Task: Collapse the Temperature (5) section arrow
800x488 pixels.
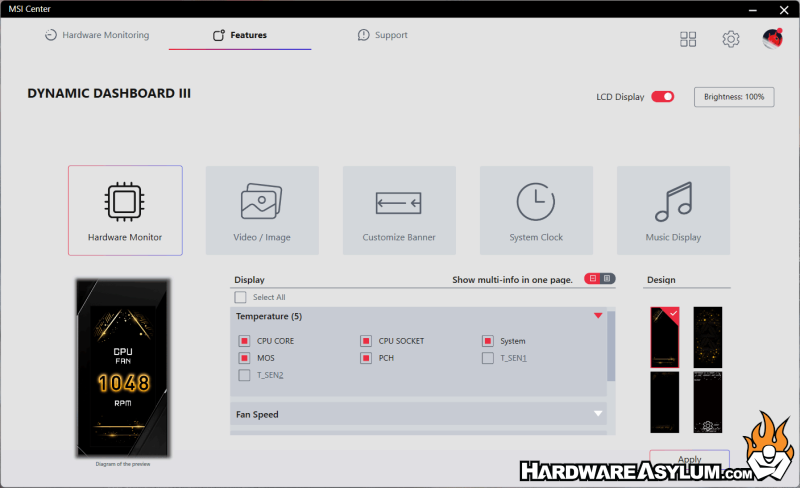Action: point(598,316)
